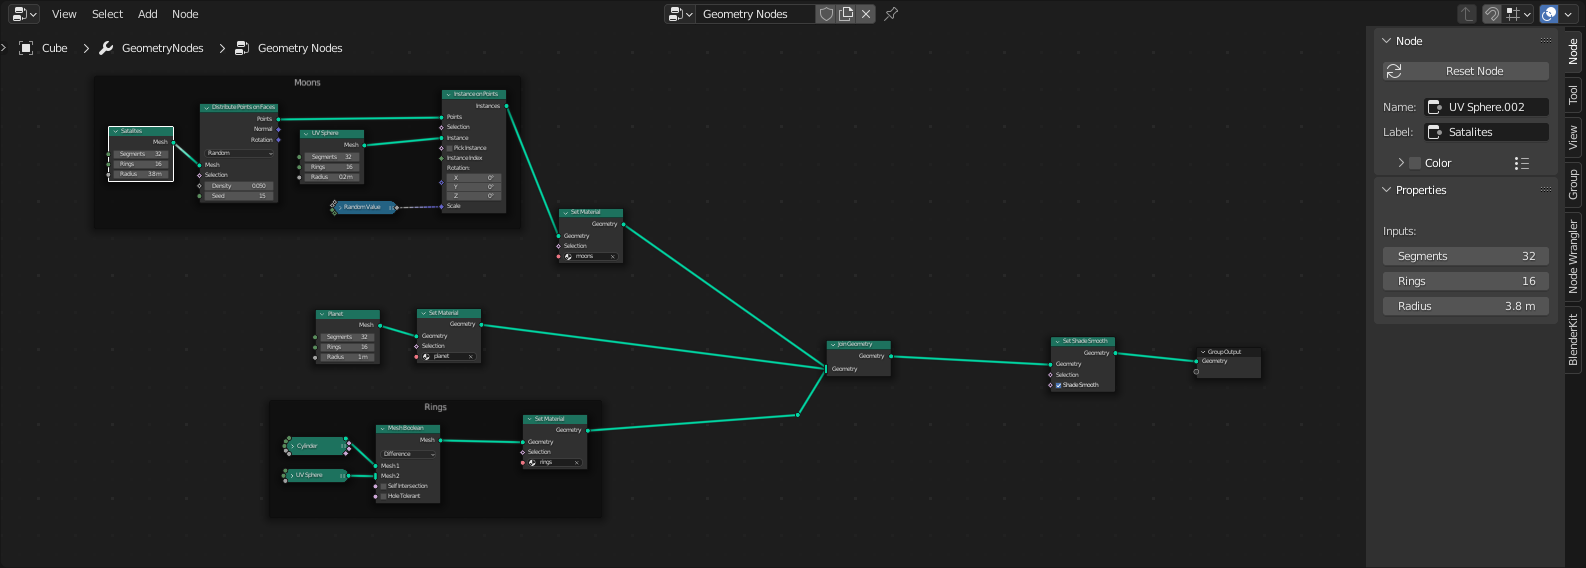The height and width of the screenshot is (568, 1586).
Task: Enable the Pick Instance checkbox
Action: pos(450,148)
